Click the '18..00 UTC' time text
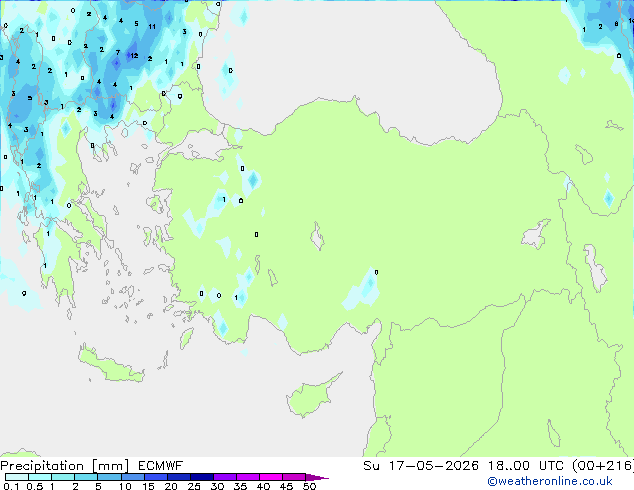Viewport: 634px width, 490px height. coord(526,466)
